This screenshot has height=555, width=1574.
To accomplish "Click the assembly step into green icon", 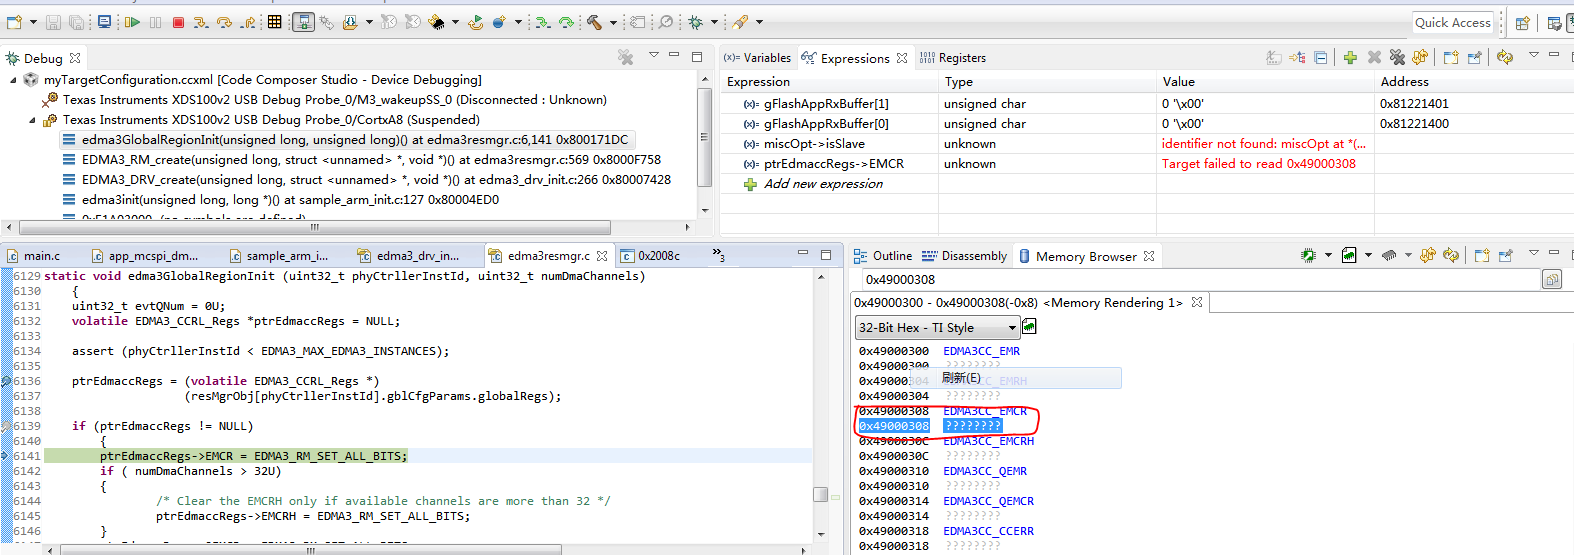I will point(543,22).
